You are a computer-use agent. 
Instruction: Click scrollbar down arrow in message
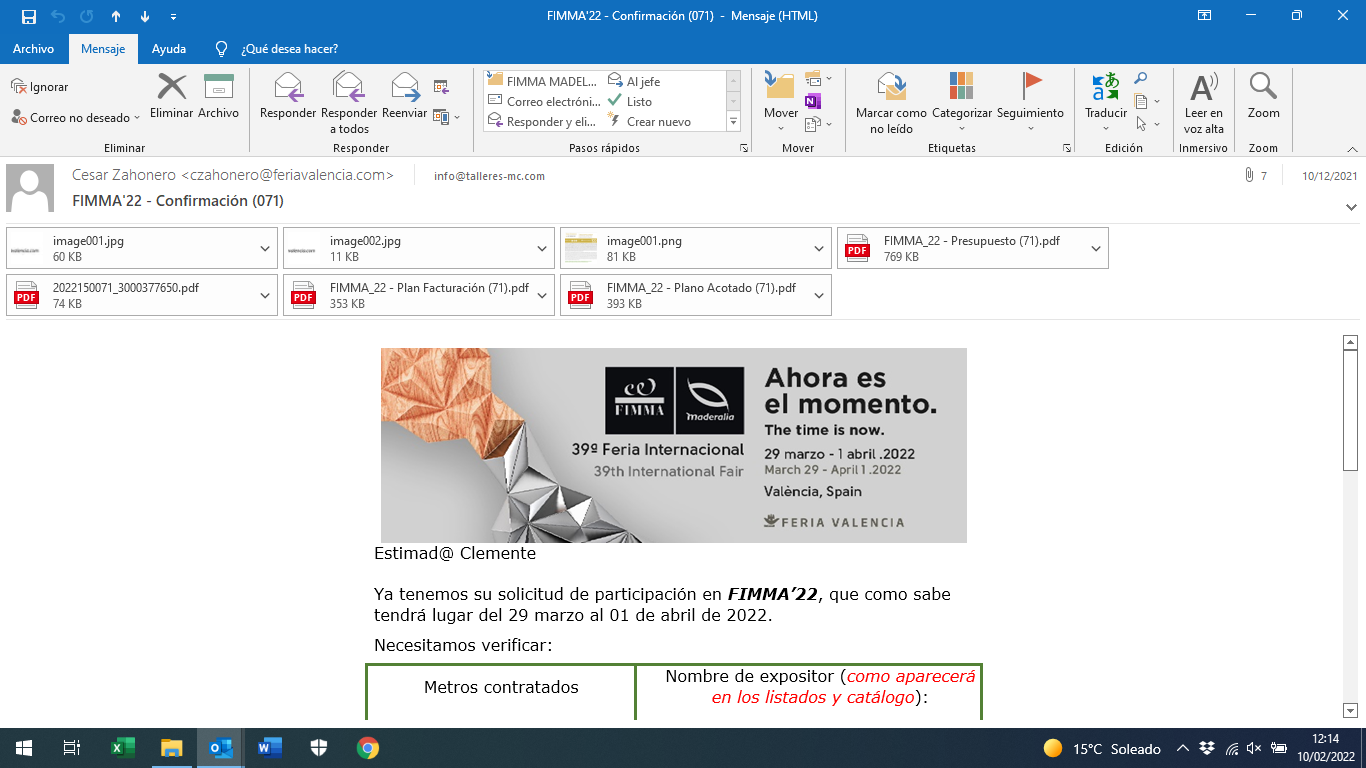coord(1350,711)
